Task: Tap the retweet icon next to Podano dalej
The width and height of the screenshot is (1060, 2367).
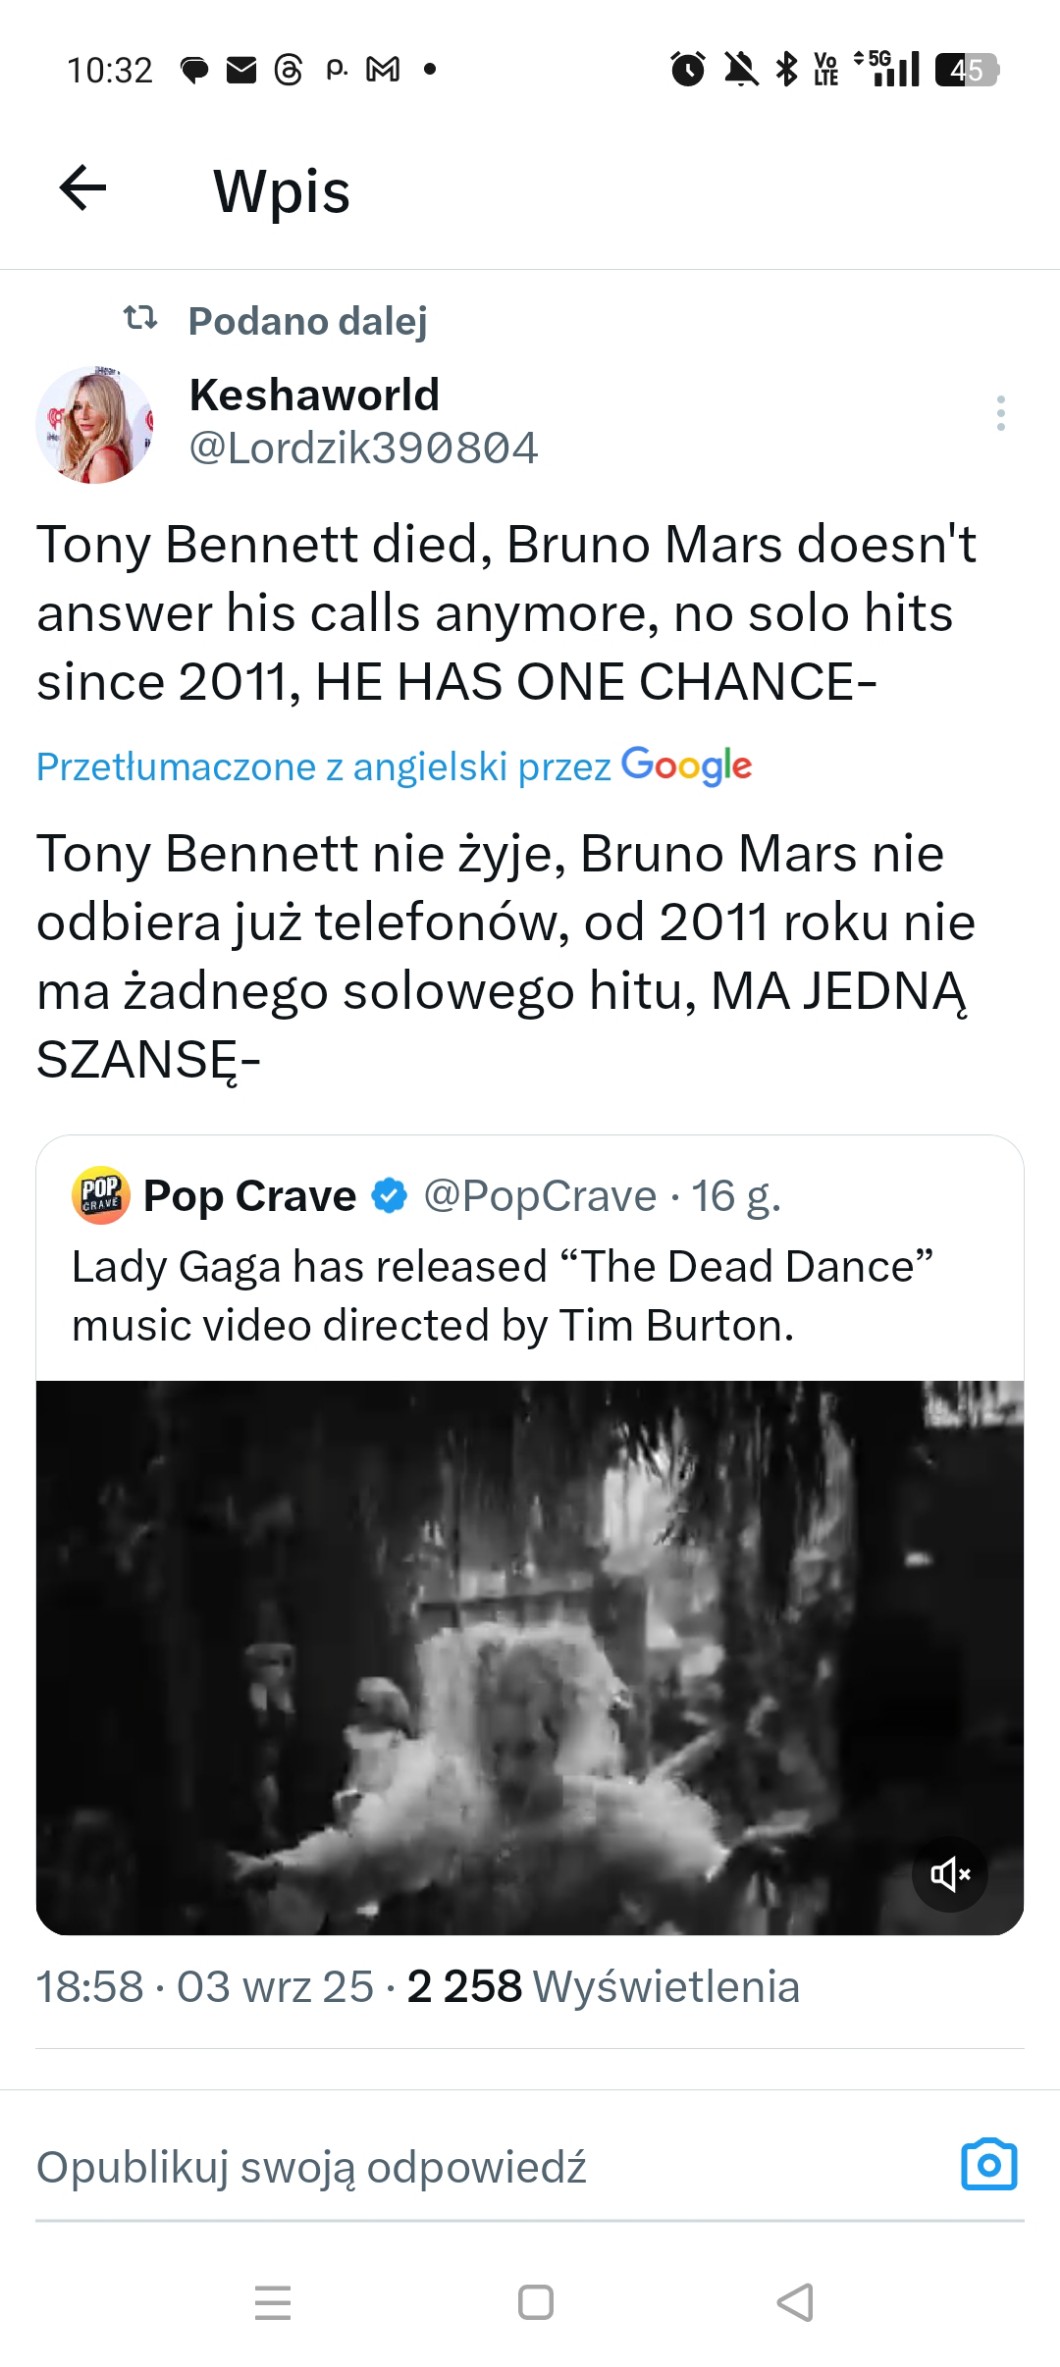Action: click(140, 319)
